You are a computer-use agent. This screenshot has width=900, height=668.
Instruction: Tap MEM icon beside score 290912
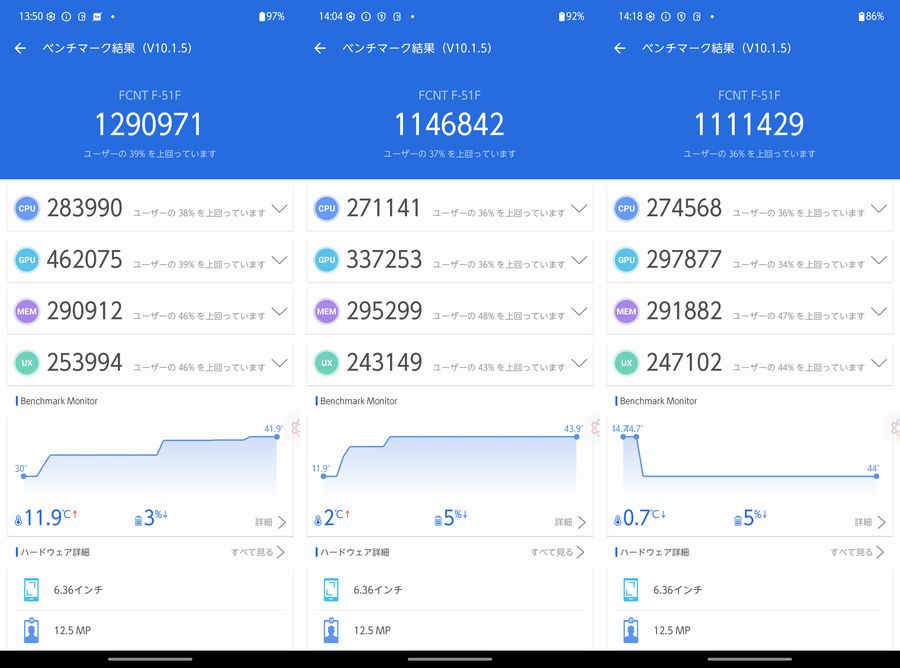pyautogui.click(x=27, y=311)
